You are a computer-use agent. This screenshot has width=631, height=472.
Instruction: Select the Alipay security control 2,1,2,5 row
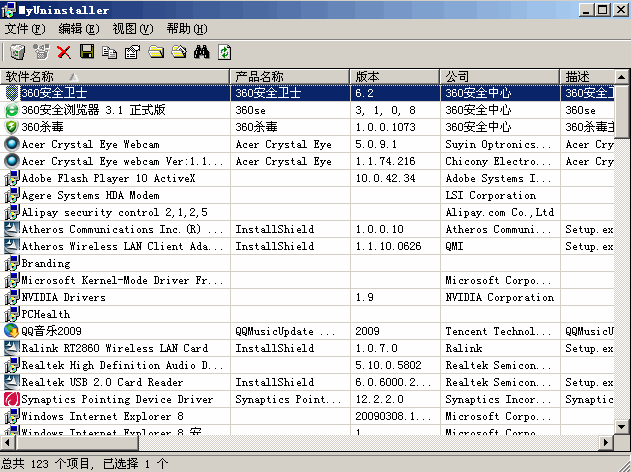[x=307, y=212]
